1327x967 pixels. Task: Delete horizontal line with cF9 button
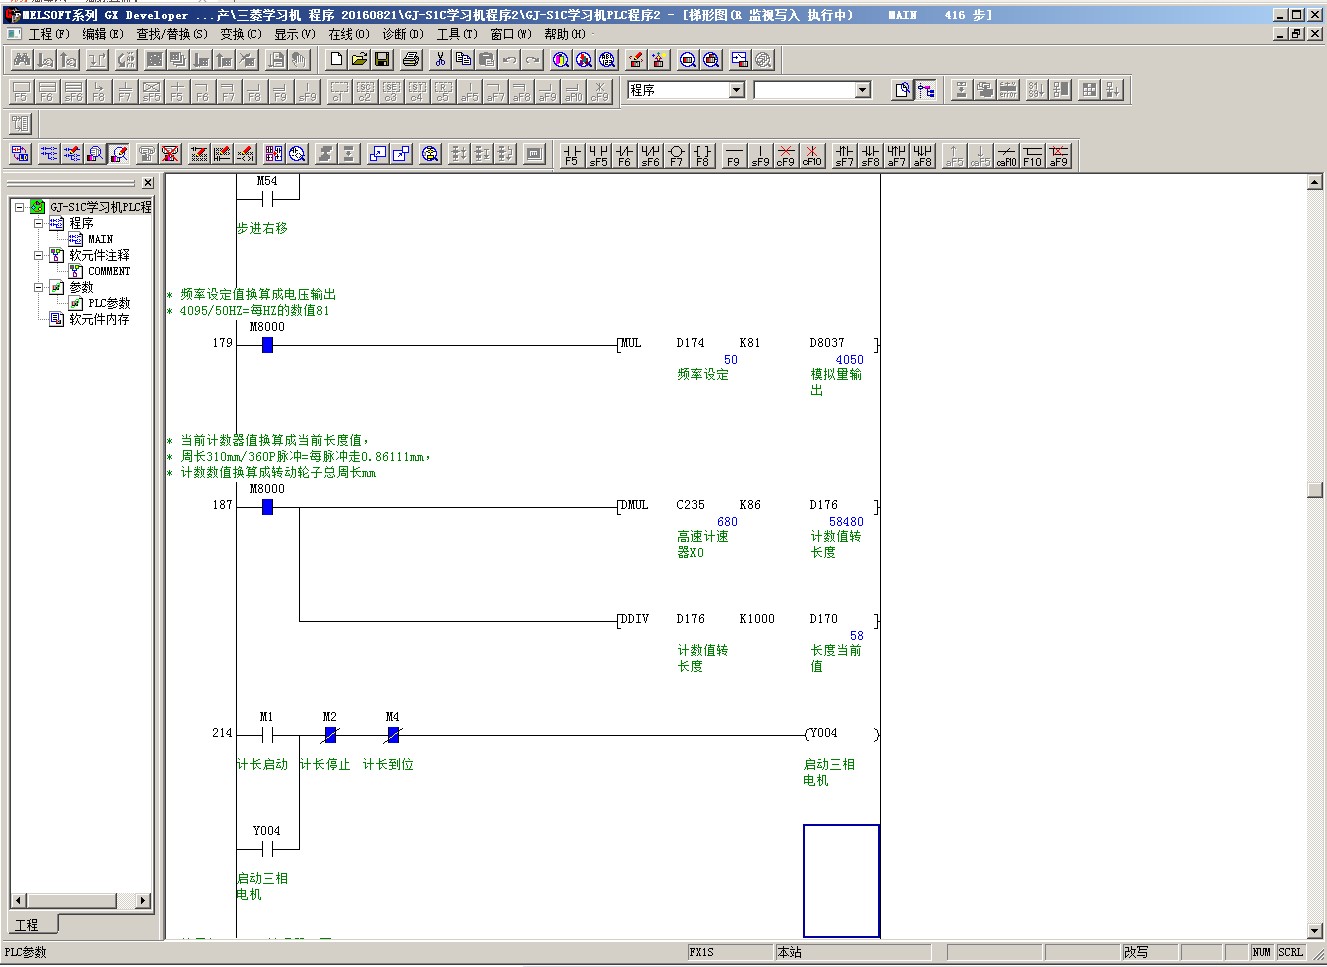(x=786, y=154)
